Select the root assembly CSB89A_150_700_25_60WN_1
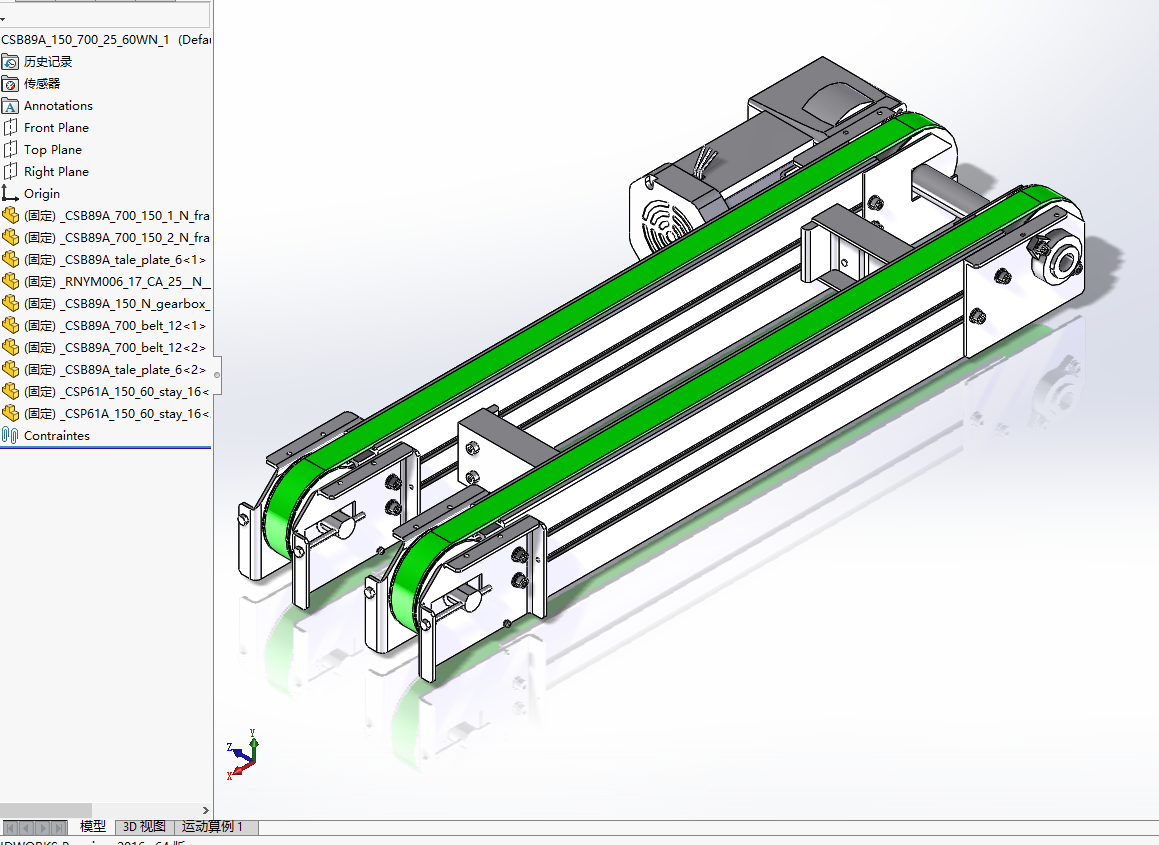The width and height of the screenshot is (1159, 845). click(84, 40)
